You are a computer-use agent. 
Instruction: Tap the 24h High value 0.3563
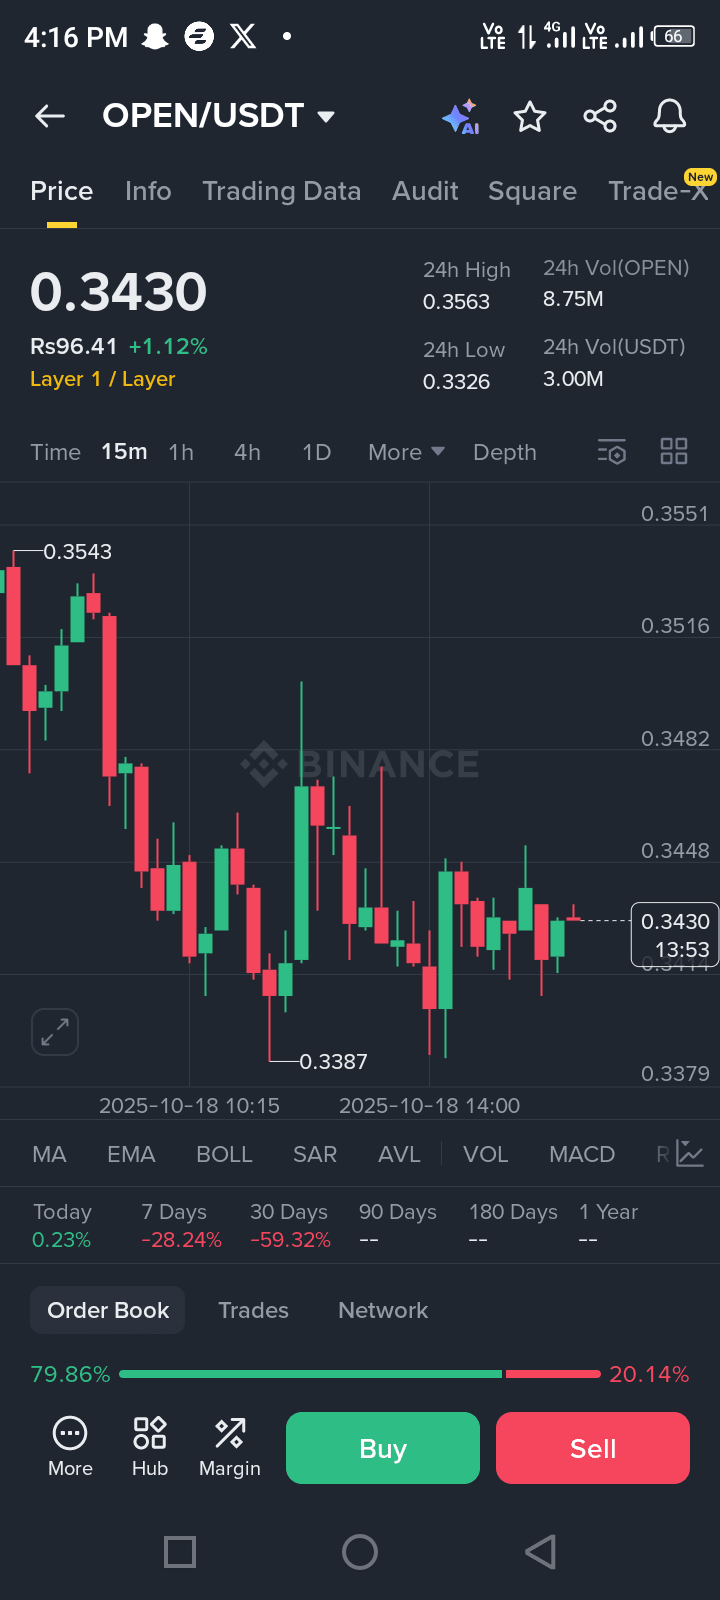[x=456, y=302]
